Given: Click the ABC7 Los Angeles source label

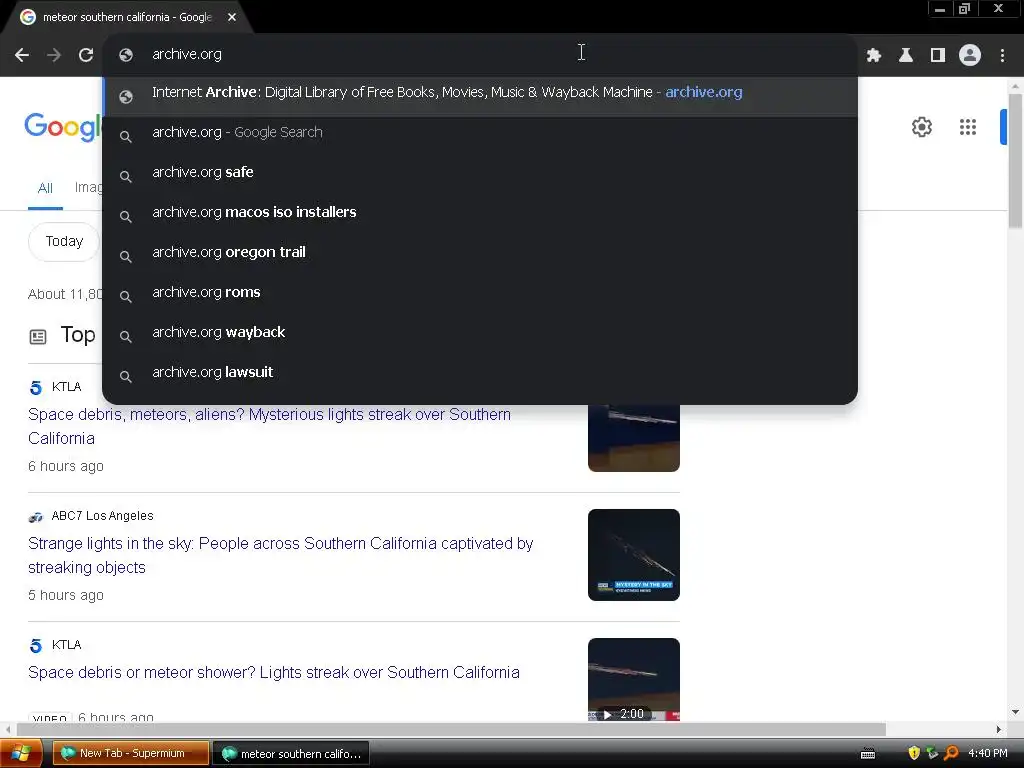Looking at the screenshot, I should 103,516.
